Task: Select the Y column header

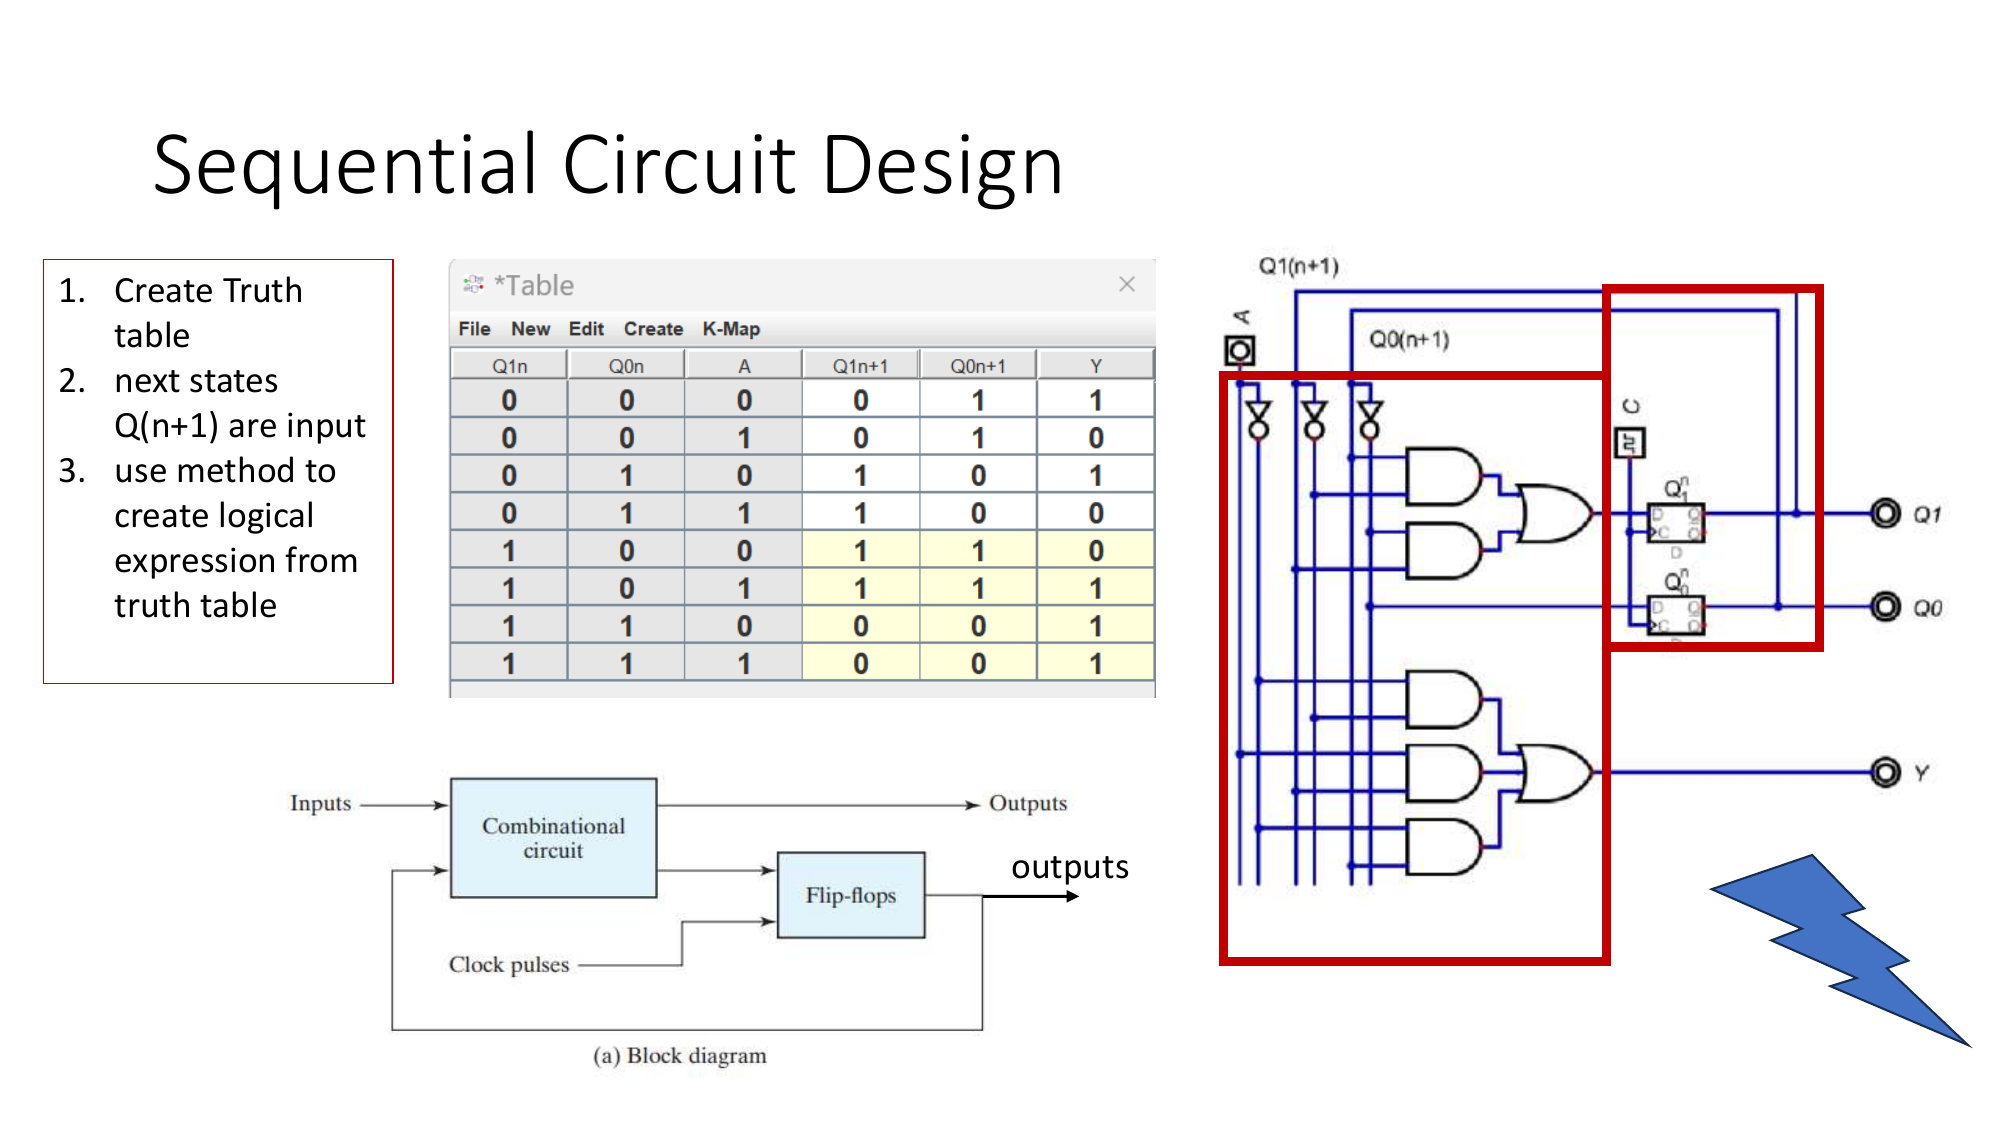Action: coord(1096,366)
